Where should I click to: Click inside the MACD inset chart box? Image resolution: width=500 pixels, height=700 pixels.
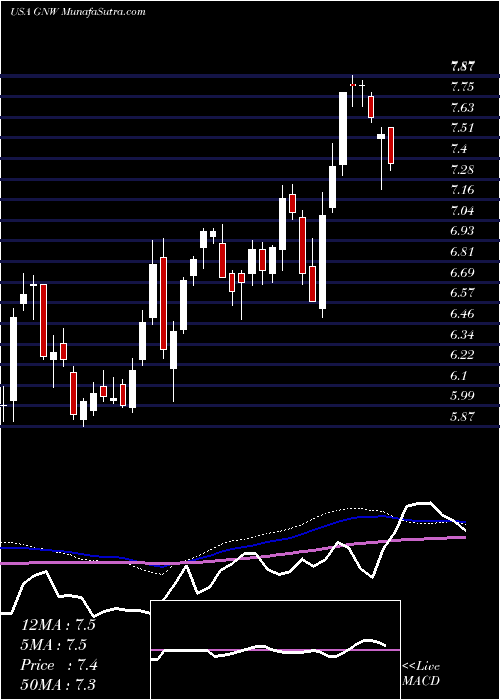[276, 650]
